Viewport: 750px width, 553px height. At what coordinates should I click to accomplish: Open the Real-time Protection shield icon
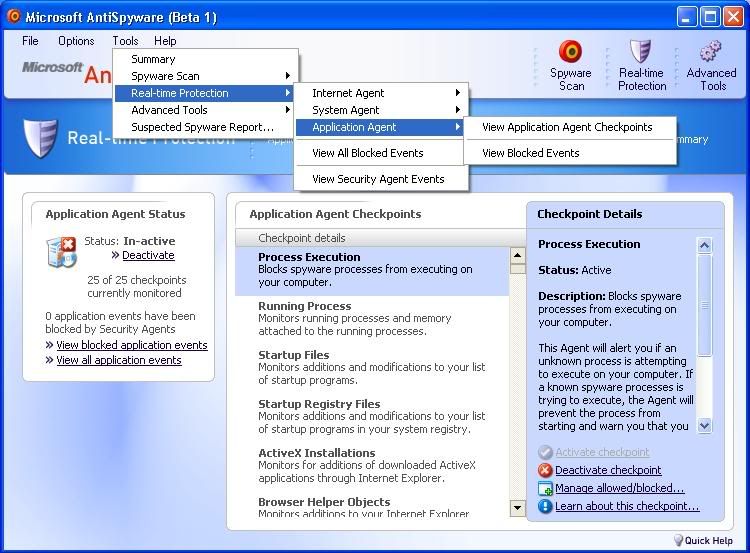pos(640,51)
